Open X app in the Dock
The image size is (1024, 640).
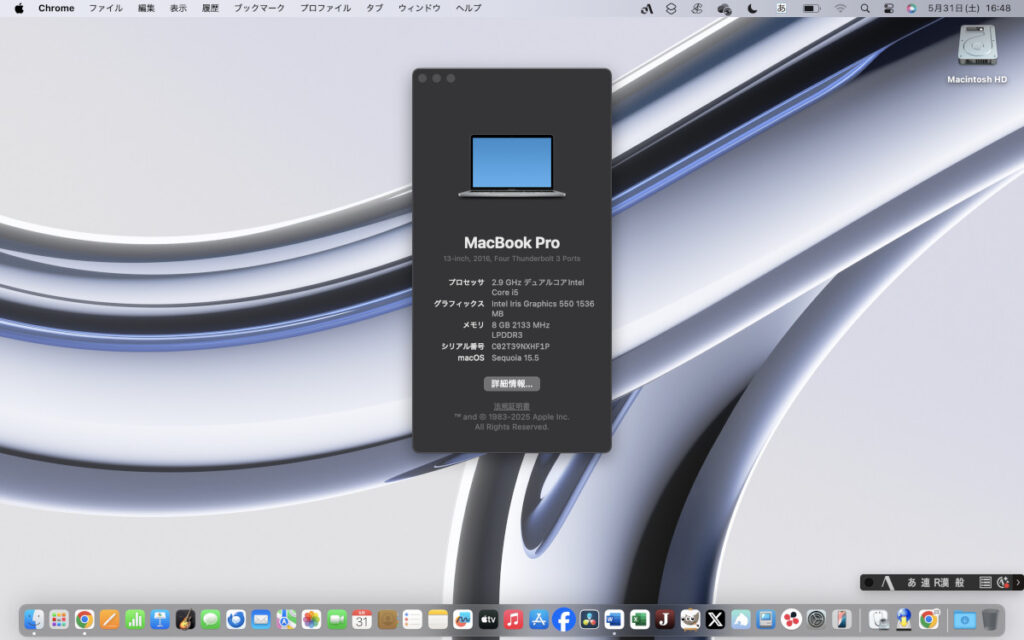[x=715, y=619]
